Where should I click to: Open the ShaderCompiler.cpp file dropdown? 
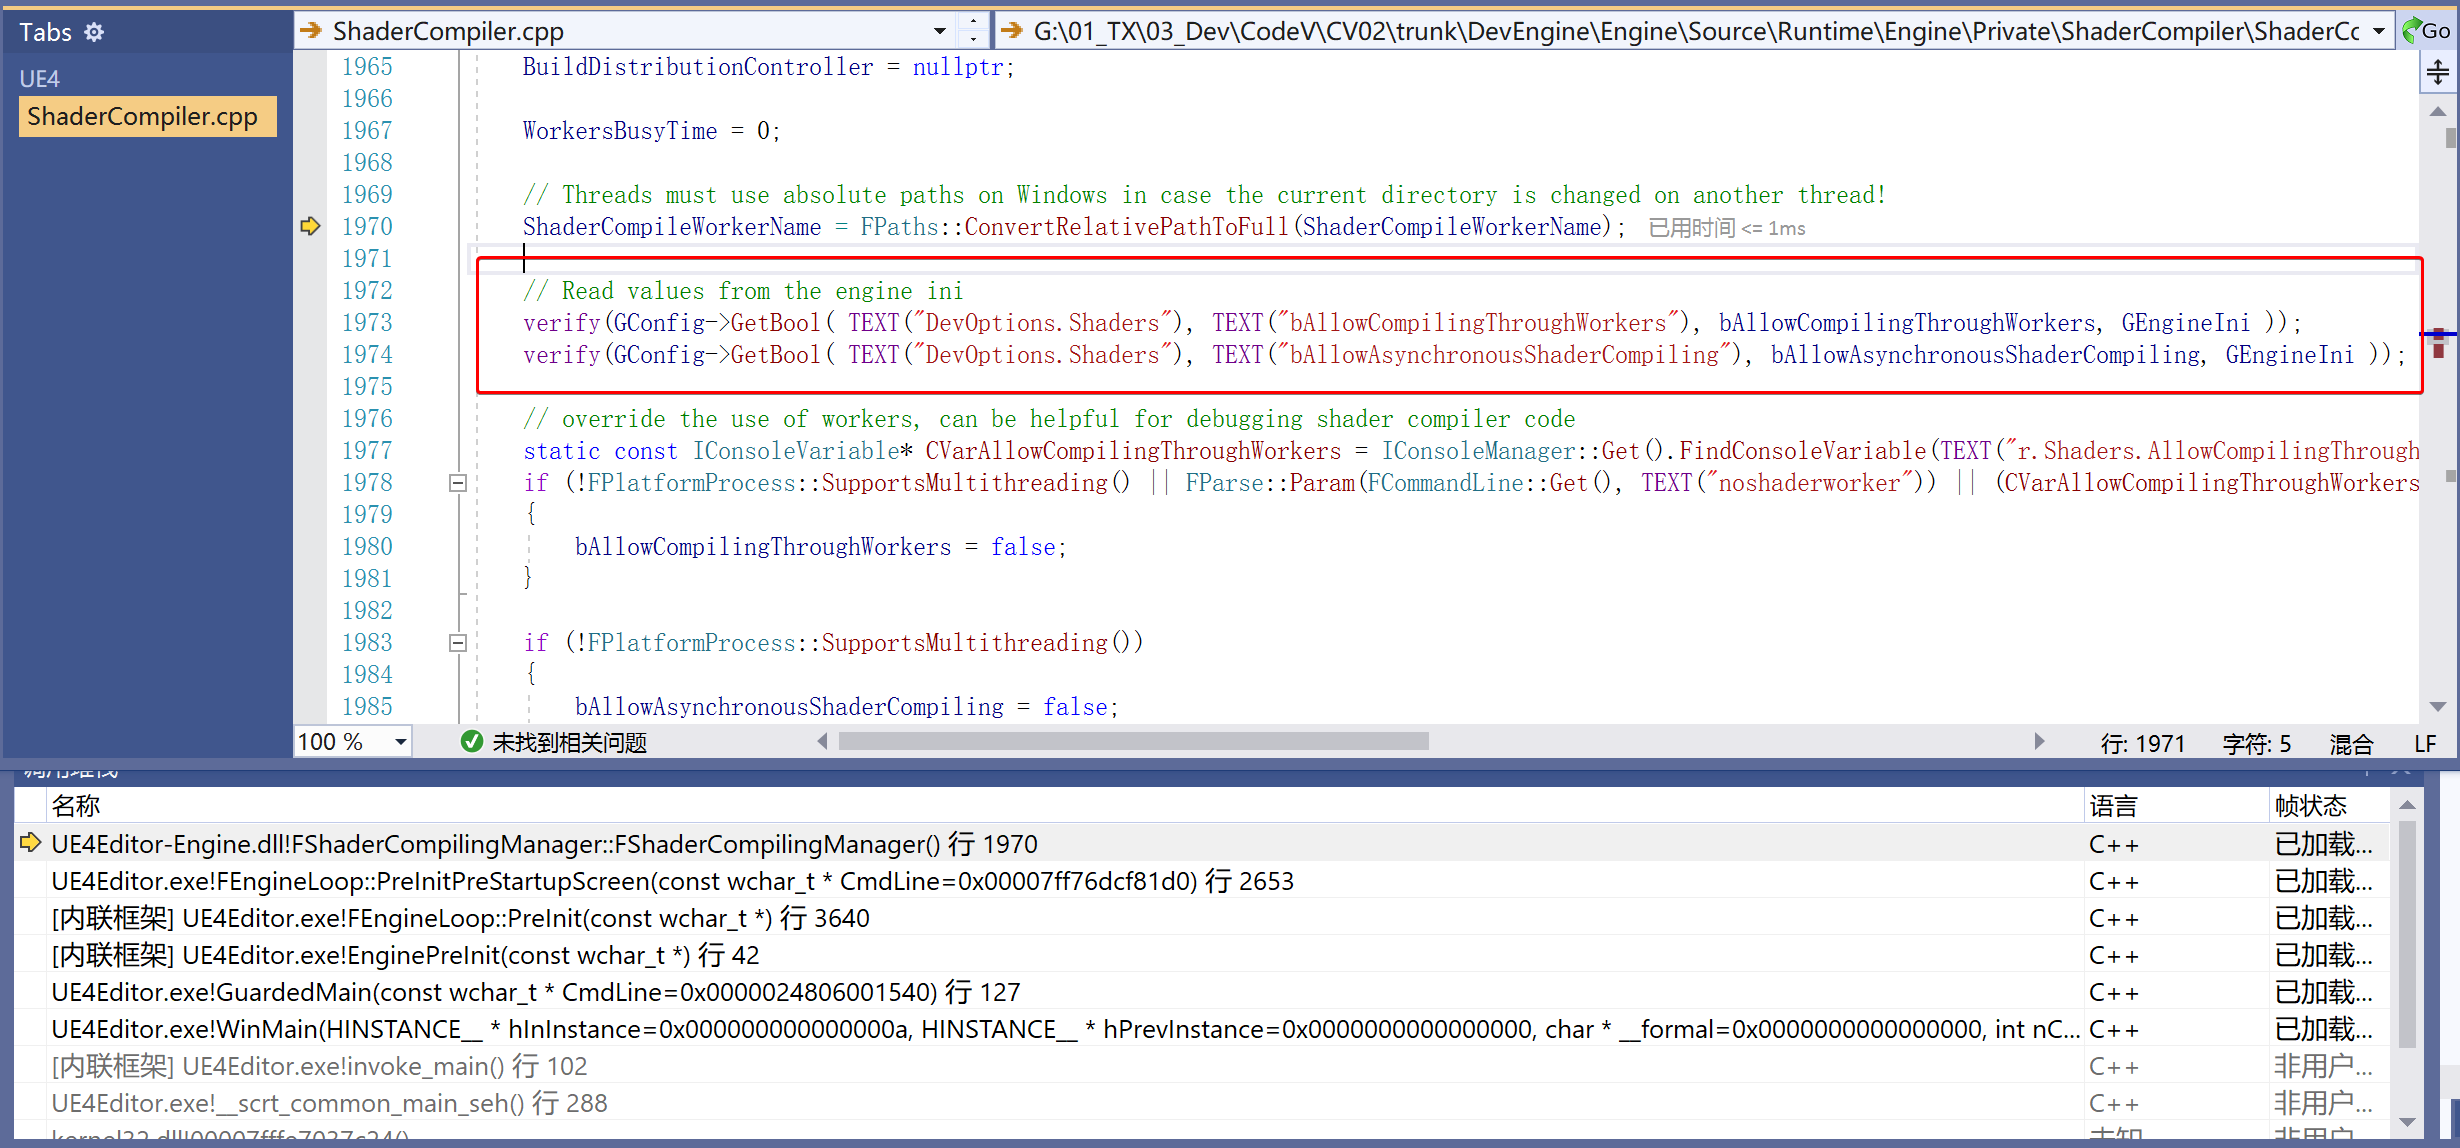(939, 32)
